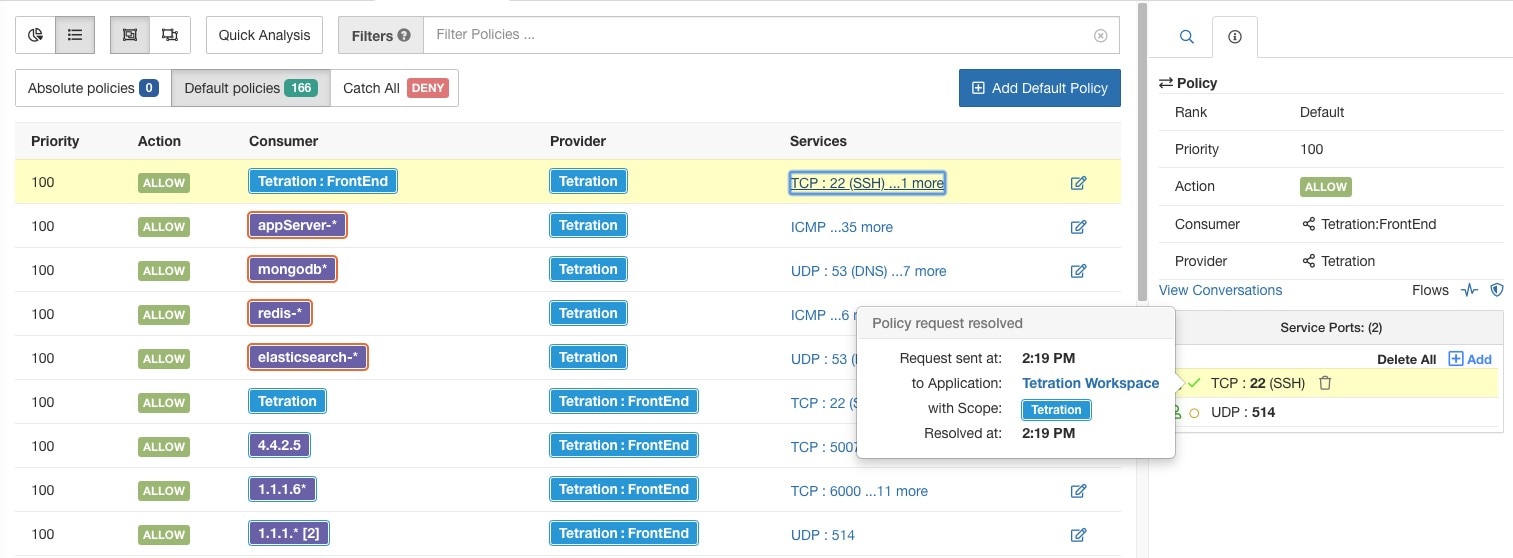
Task: Click the Tetration scope tag in the popup
Action: click(1056, 410)
